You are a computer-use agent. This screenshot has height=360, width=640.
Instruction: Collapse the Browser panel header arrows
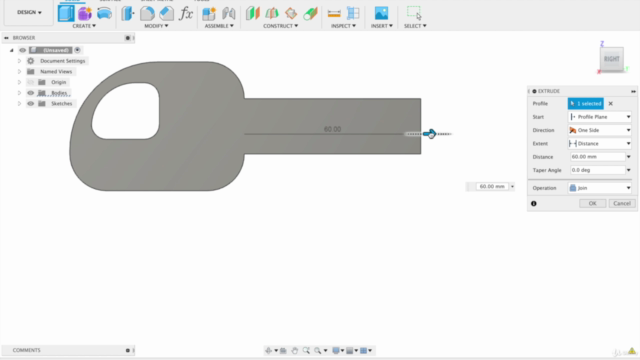(x=6, y=38)
